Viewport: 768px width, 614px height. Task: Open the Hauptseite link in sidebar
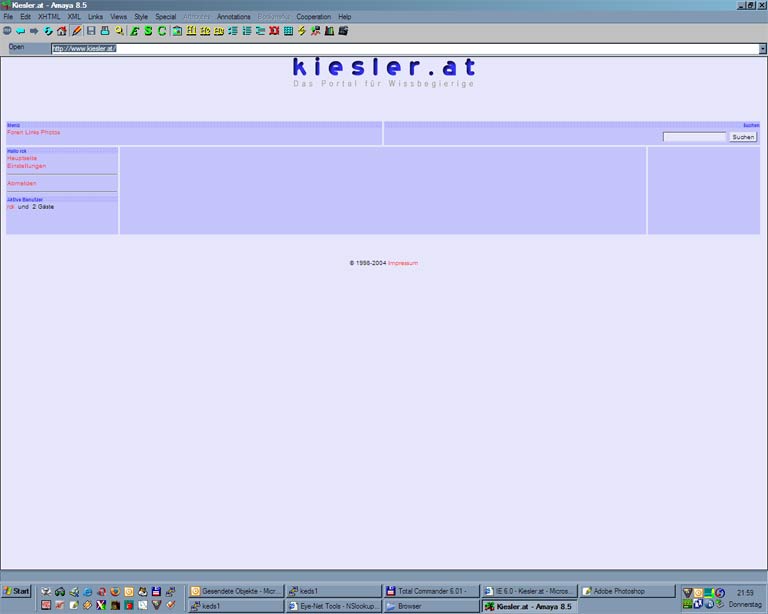pyautogui.click(x=22, y=158)
